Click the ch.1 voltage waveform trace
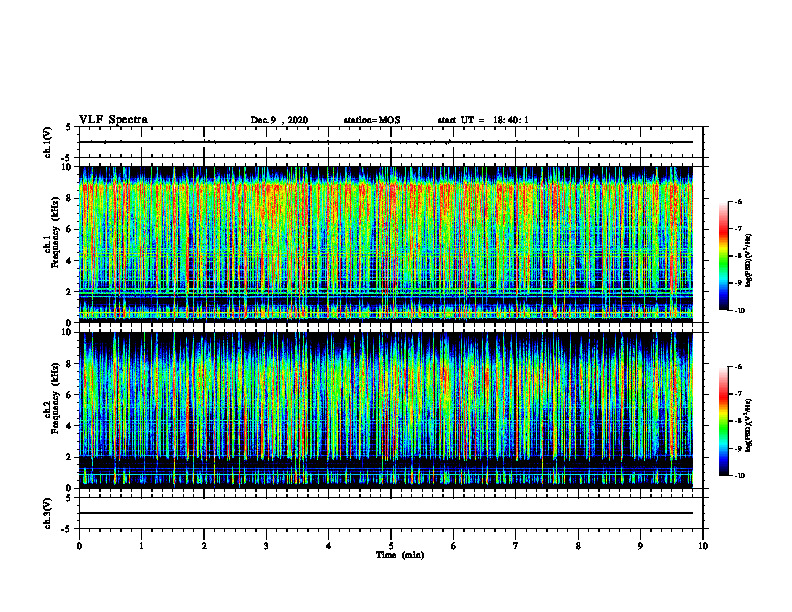Image resolution: width=792 pixels, height=612 pixels. tap(385, 142)
